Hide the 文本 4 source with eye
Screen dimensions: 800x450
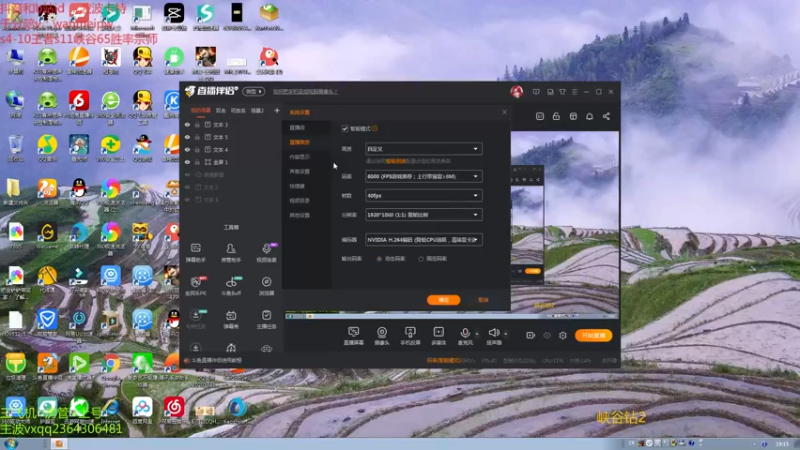pos(187,149)
